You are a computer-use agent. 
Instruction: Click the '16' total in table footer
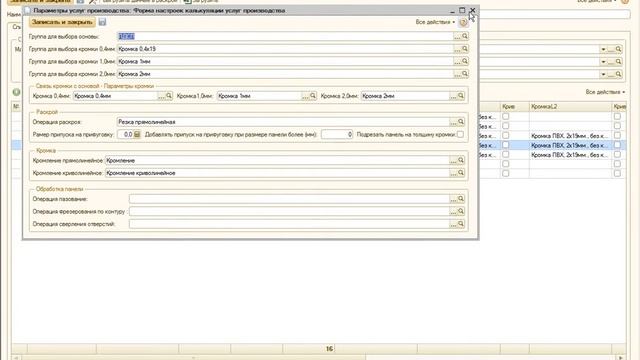pyautogui.click(x=329, y=349)
